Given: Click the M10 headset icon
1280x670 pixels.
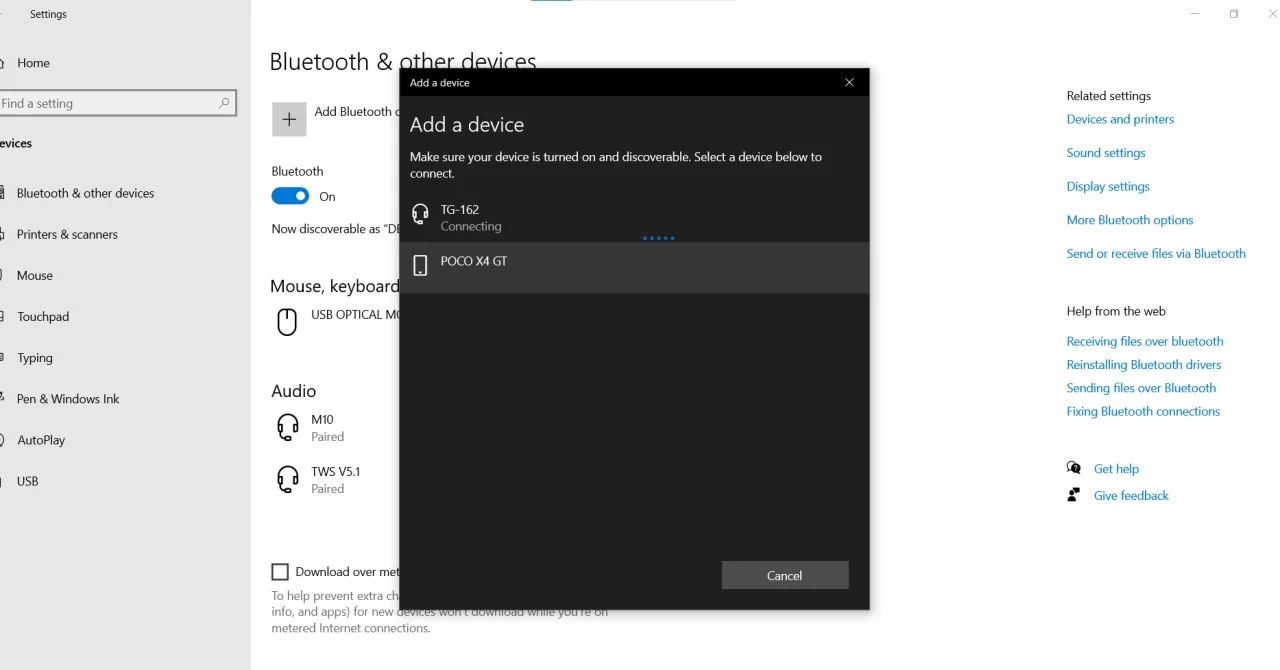Looking at the screenshot, I should point(288,428).
